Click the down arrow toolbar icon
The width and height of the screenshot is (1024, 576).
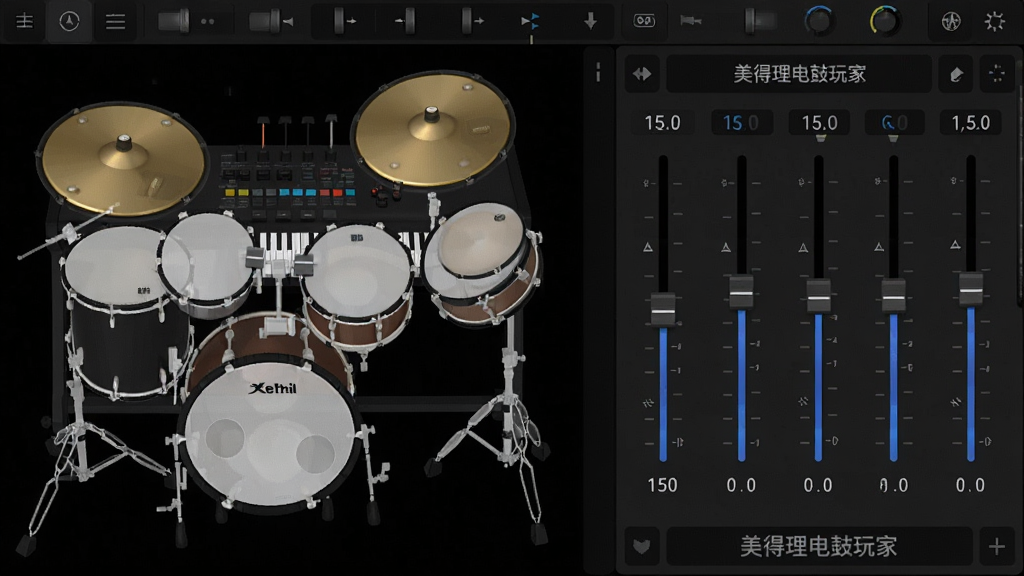pyautogui.click(x=590, y=22)
